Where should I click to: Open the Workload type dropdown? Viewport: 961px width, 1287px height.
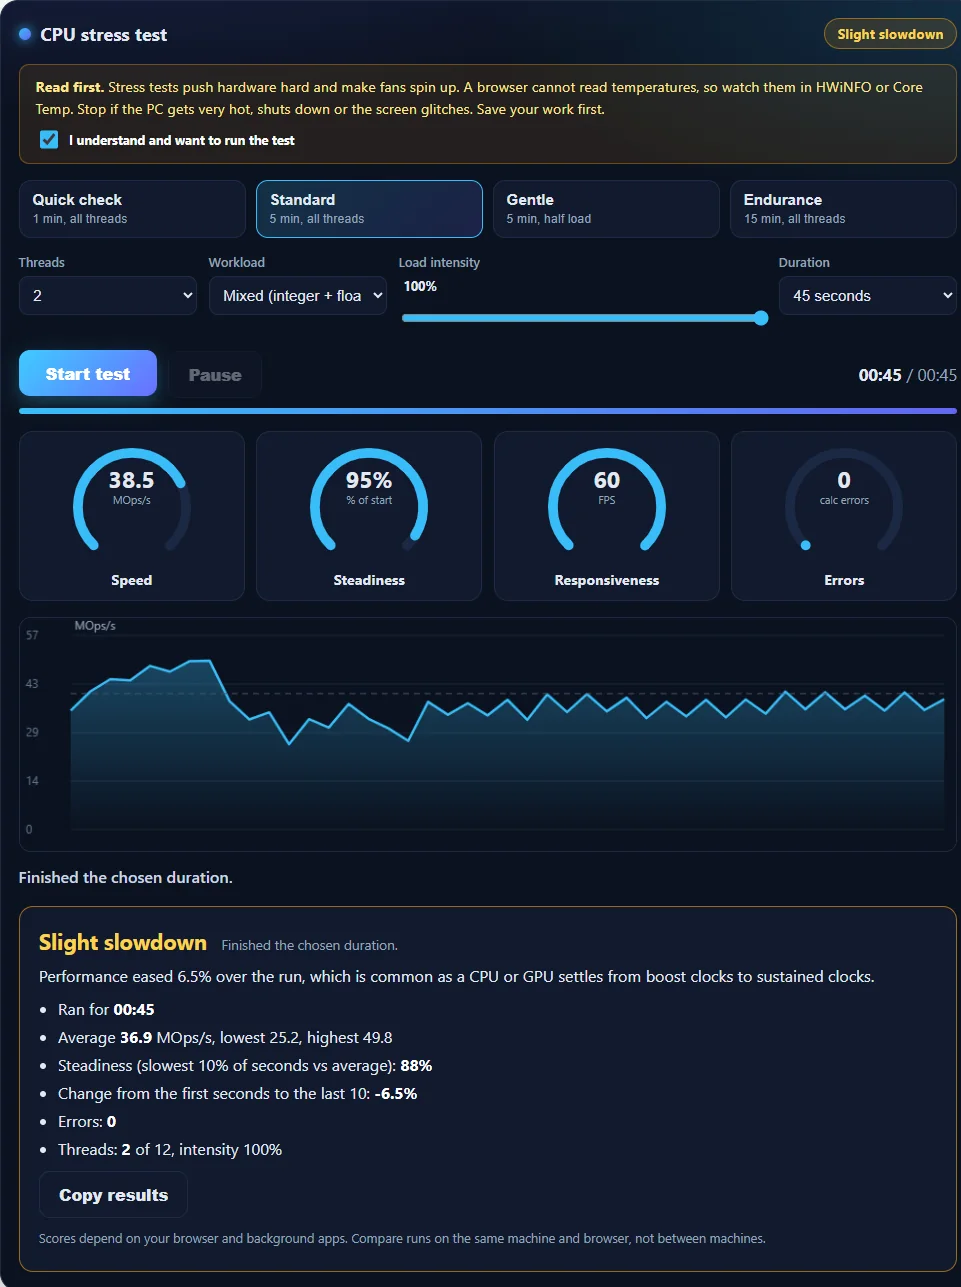tap(298, 296)
